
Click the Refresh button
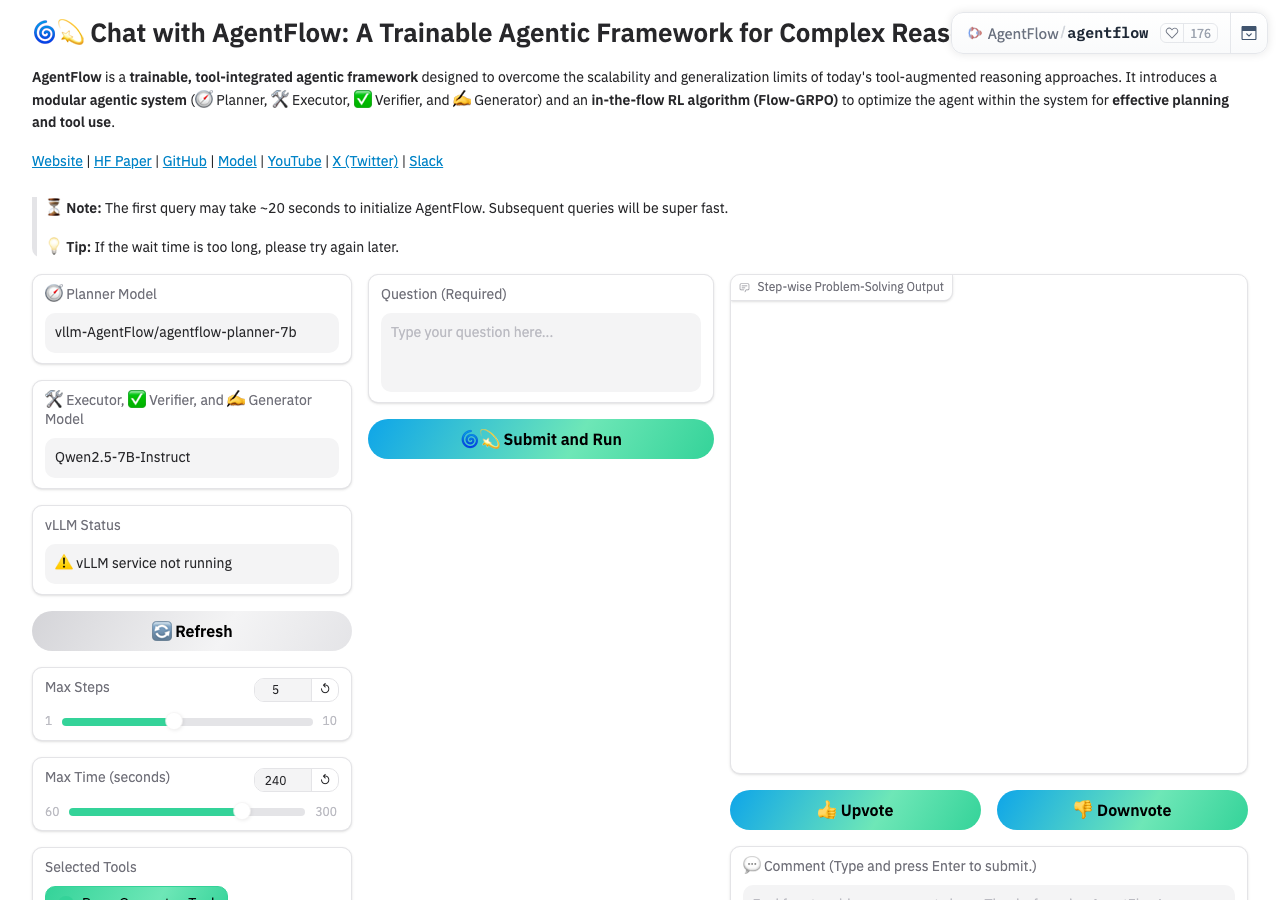[x=192, y=631]
